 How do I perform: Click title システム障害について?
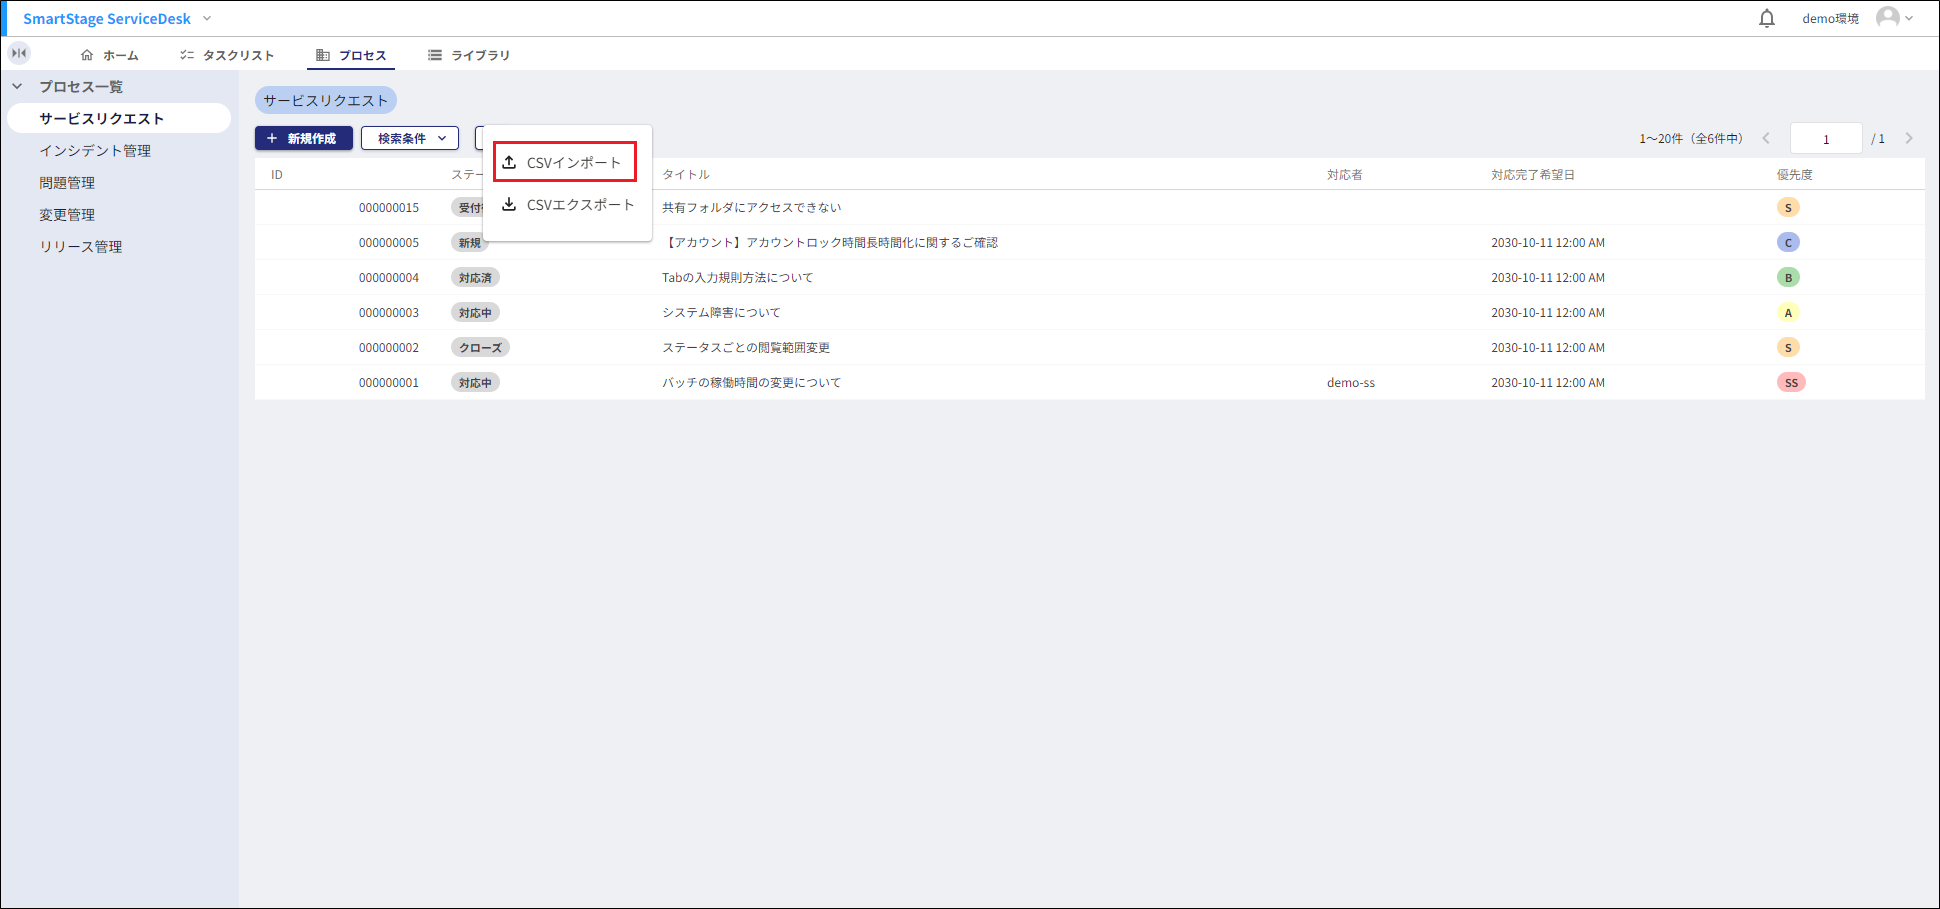pyautogui.click(x=721, y=312)
